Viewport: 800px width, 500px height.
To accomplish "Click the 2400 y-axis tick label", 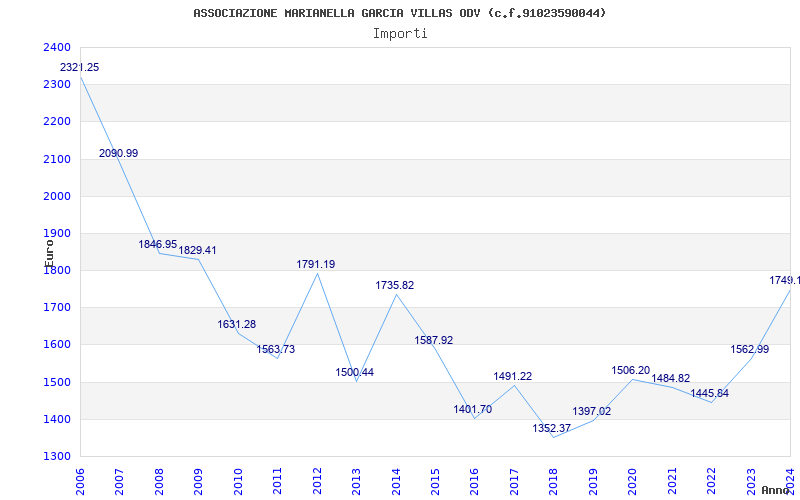I will click(57, 47).
